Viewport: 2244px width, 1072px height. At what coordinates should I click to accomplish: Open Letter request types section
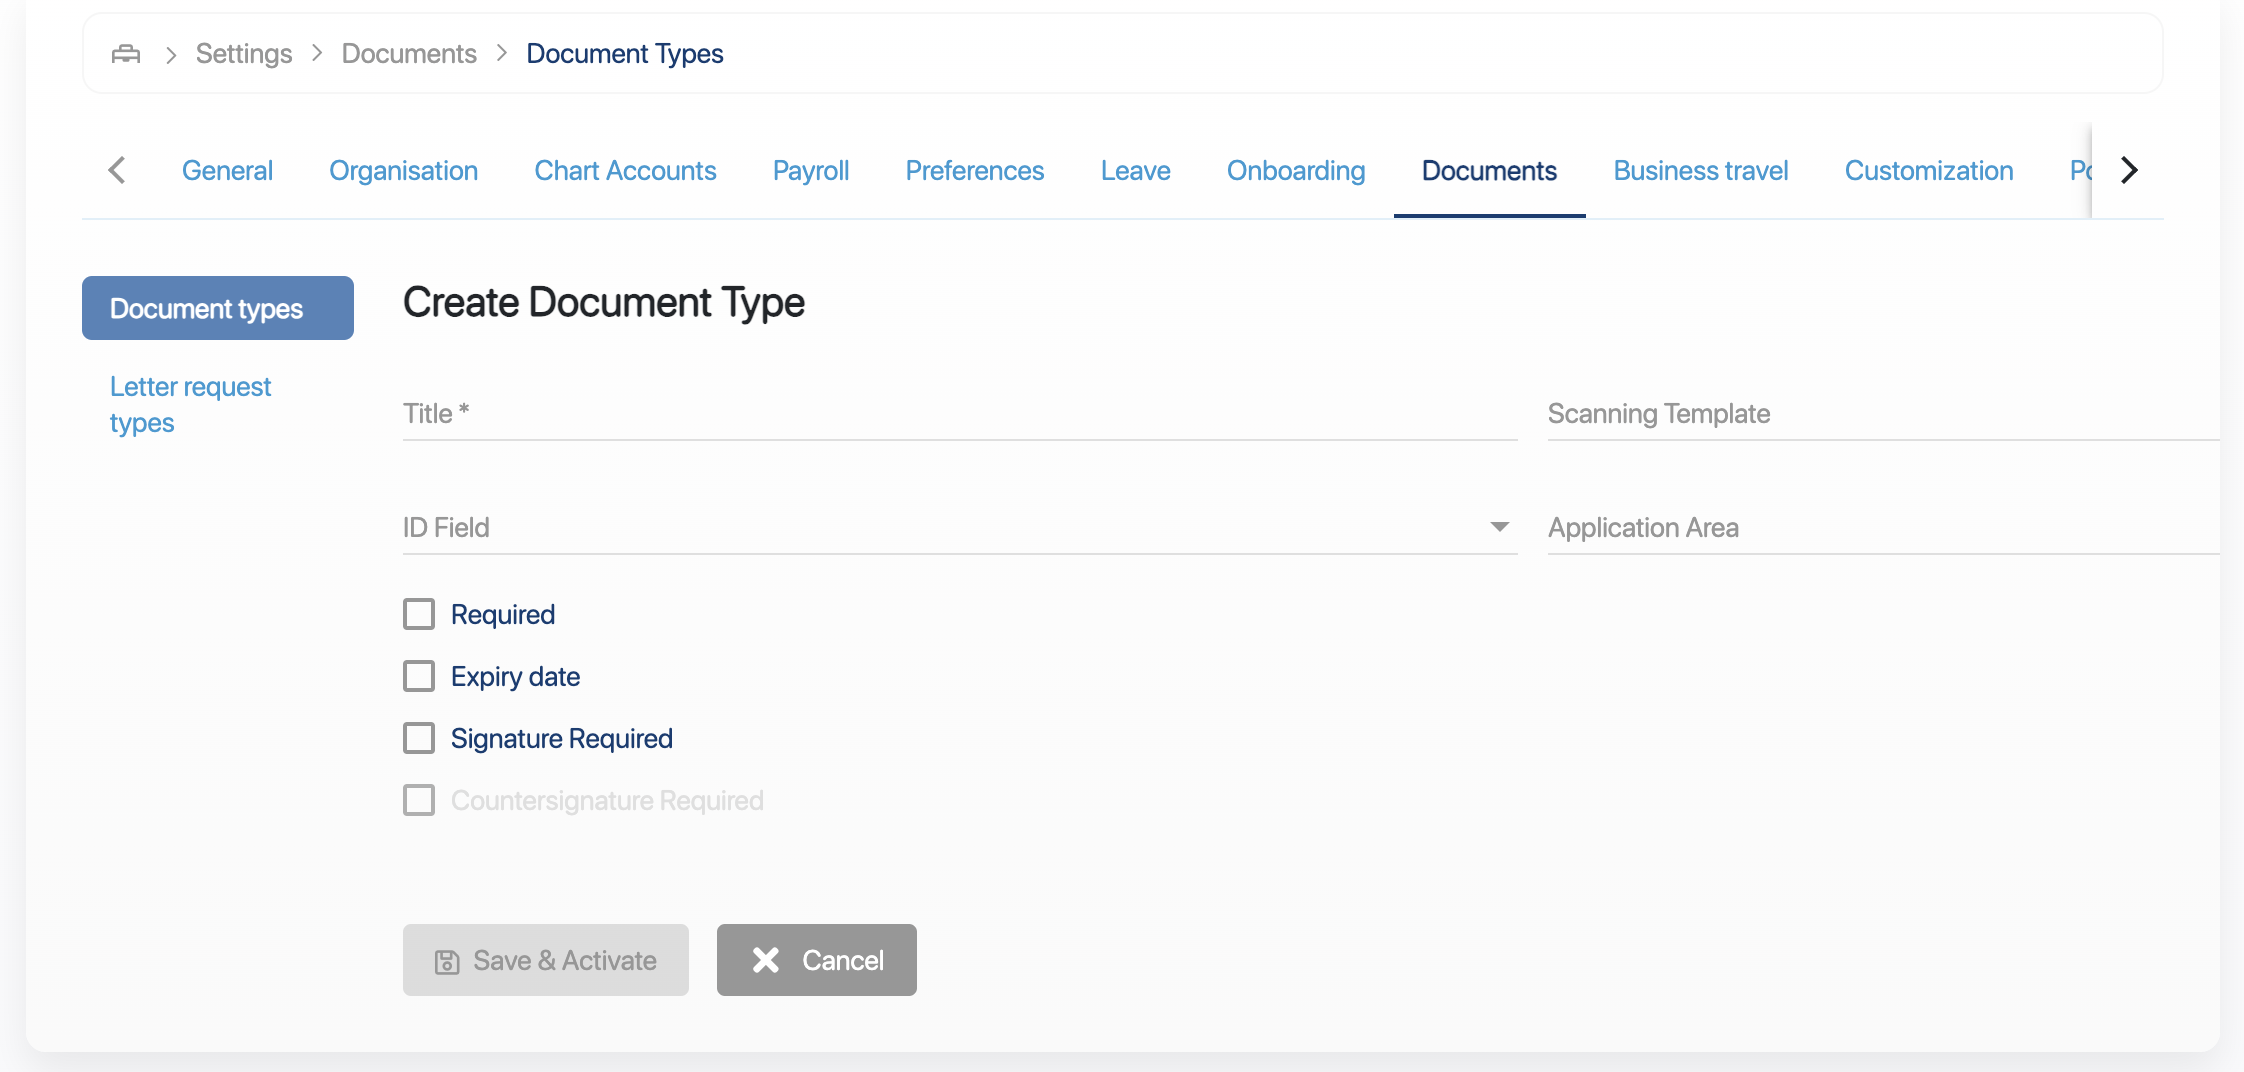[x=190, y=404]
